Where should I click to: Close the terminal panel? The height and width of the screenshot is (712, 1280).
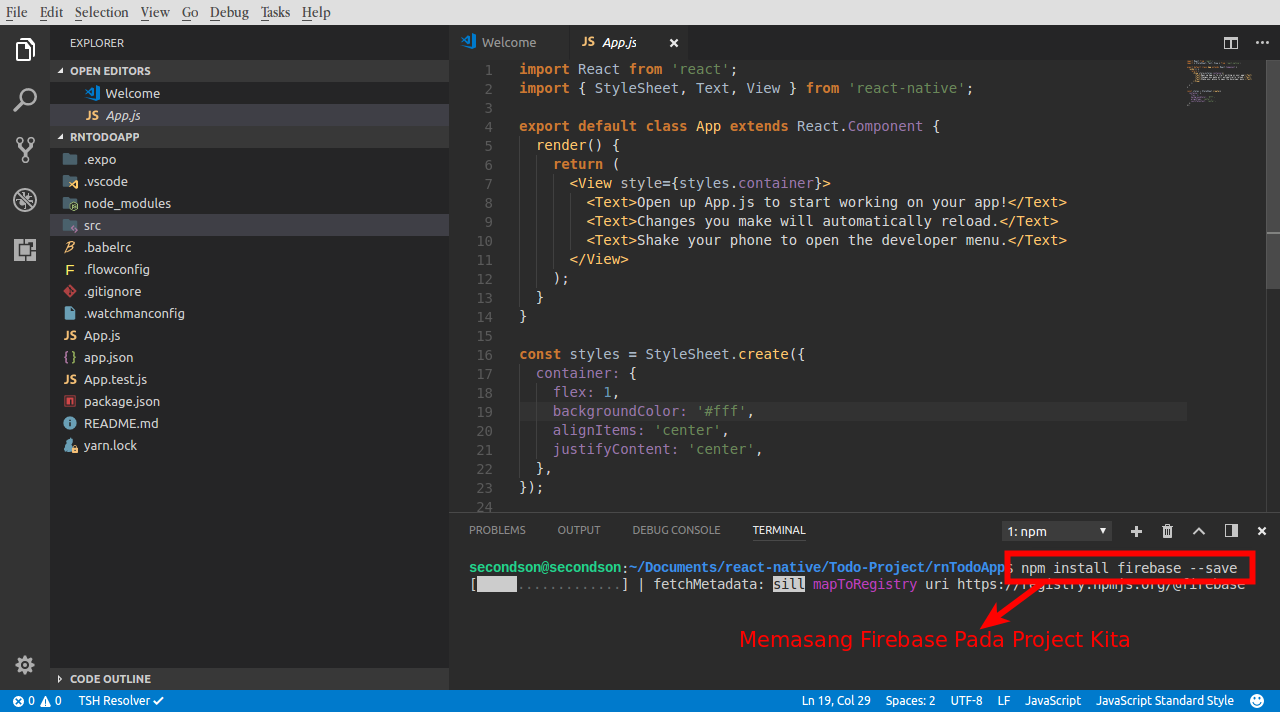tap(1262, 531)
